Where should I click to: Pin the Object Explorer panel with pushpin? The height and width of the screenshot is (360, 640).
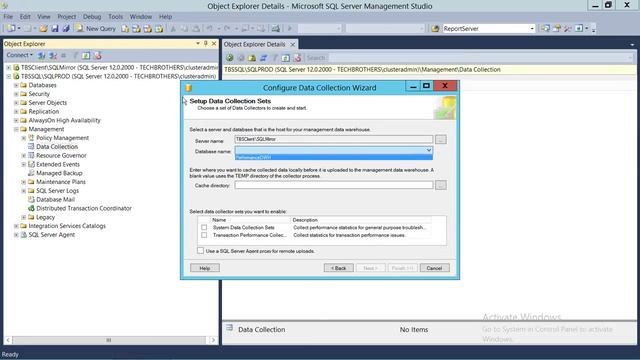coord(206,43)
